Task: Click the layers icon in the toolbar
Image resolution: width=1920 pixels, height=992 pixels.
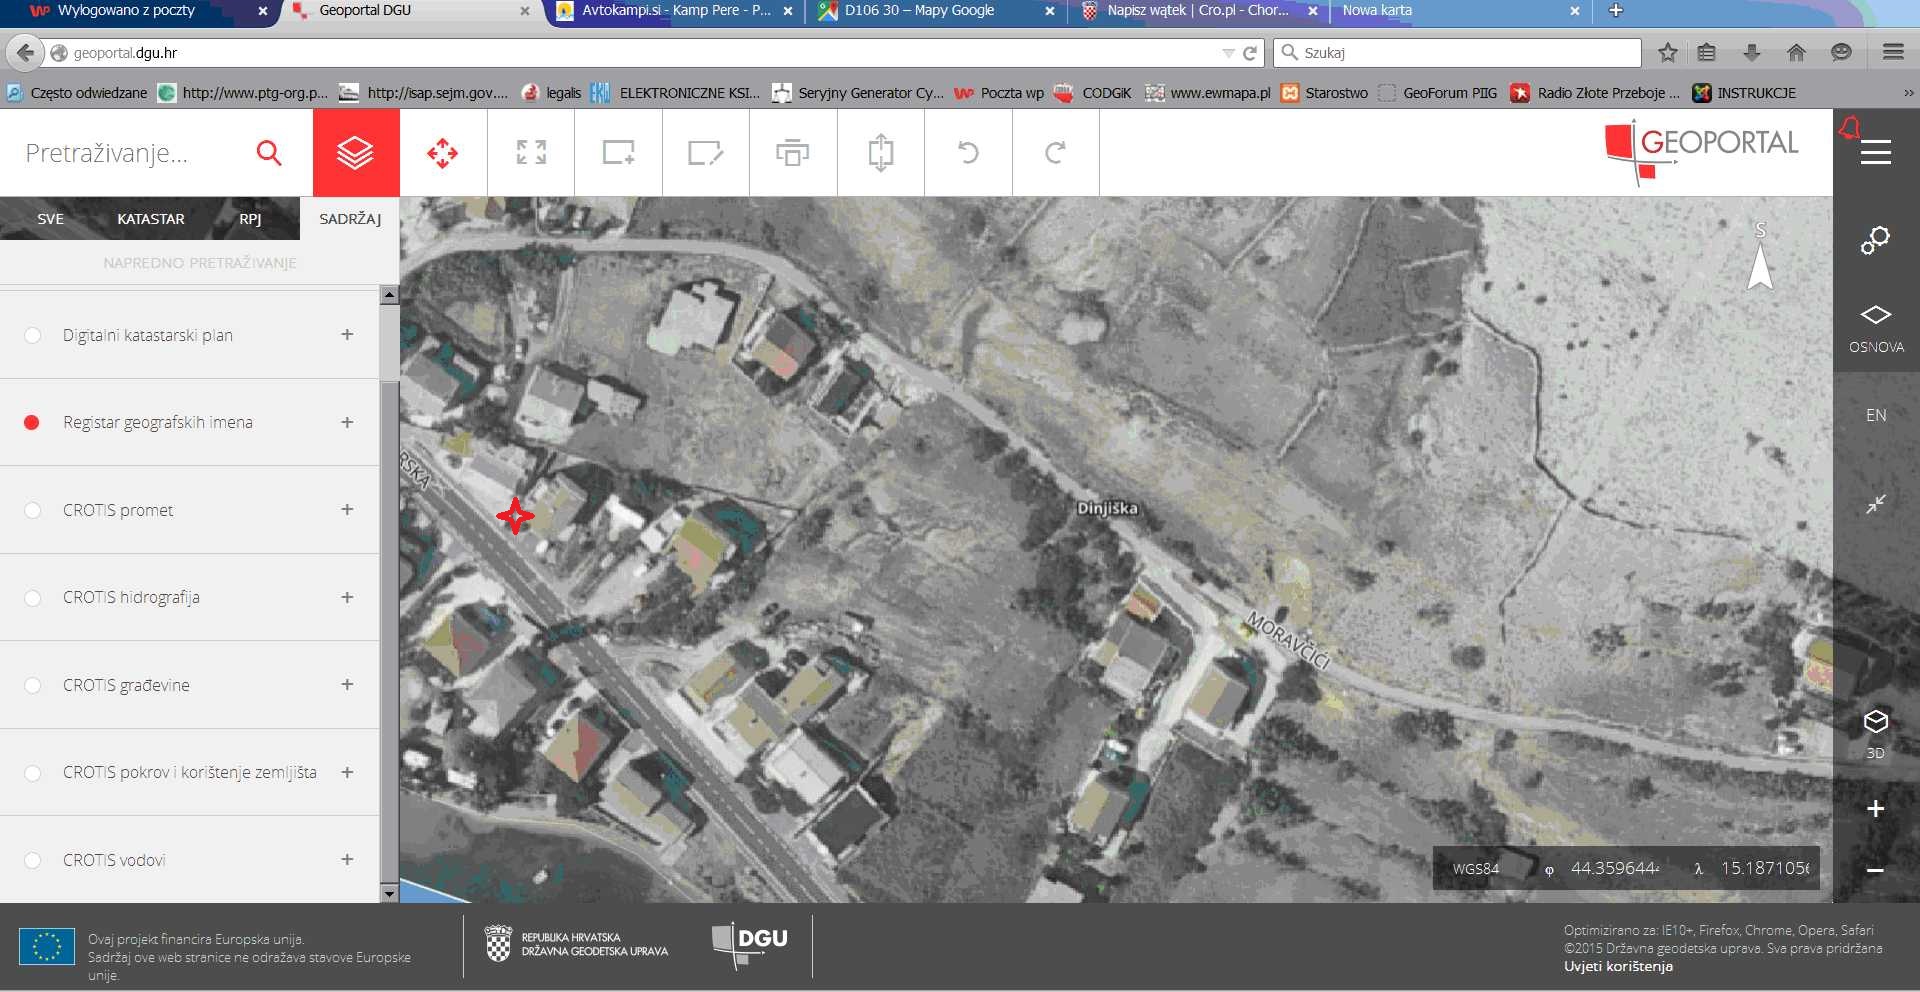Action: pos(355,153)
